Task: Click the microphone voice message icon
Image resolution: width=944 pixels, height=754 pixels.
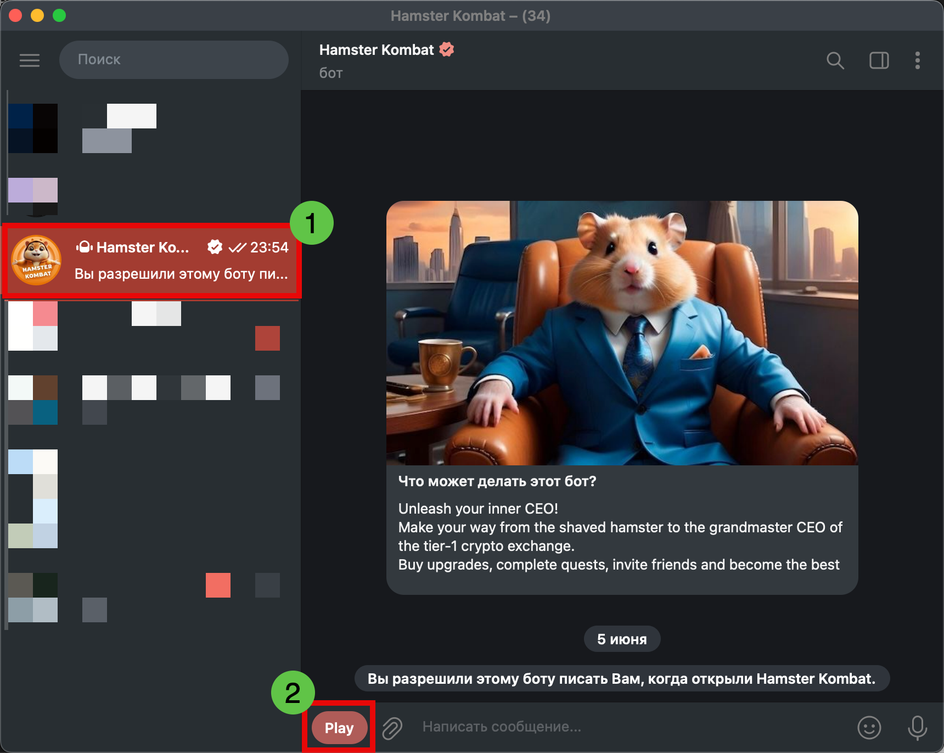Action: (x=916, y=727)
